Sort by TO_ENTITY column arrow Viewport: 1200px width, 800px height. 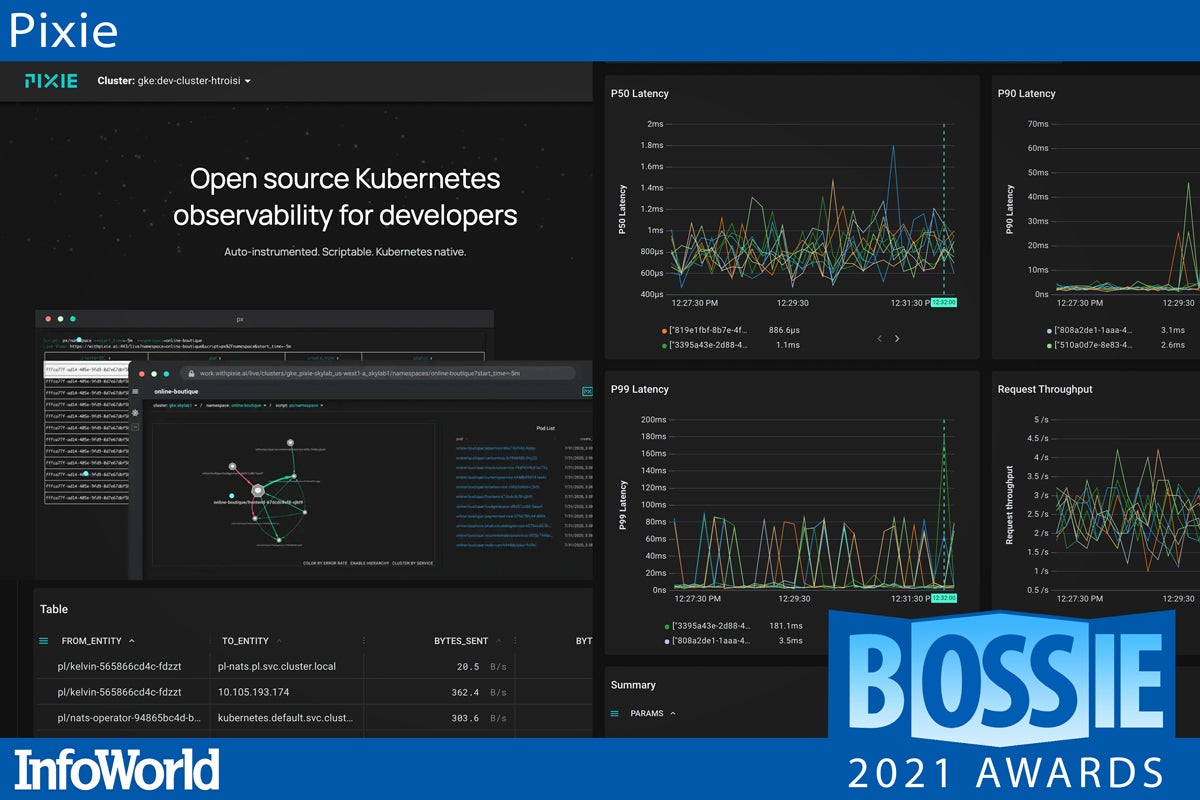tap(279, 641)
